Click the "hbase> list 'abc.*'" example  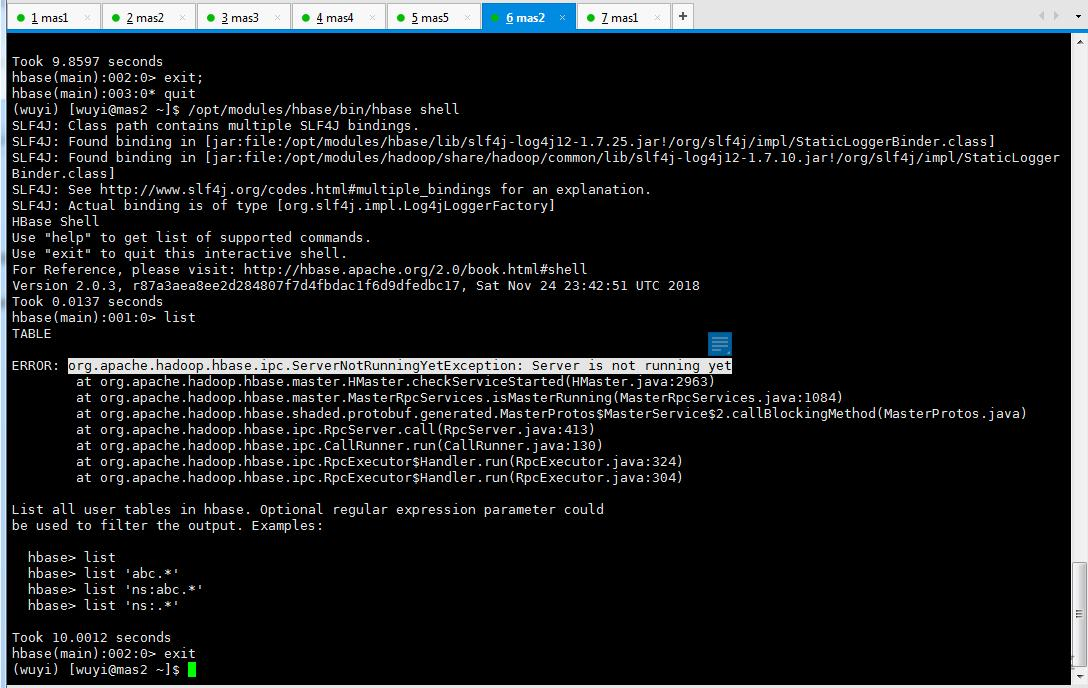(103, 574)
